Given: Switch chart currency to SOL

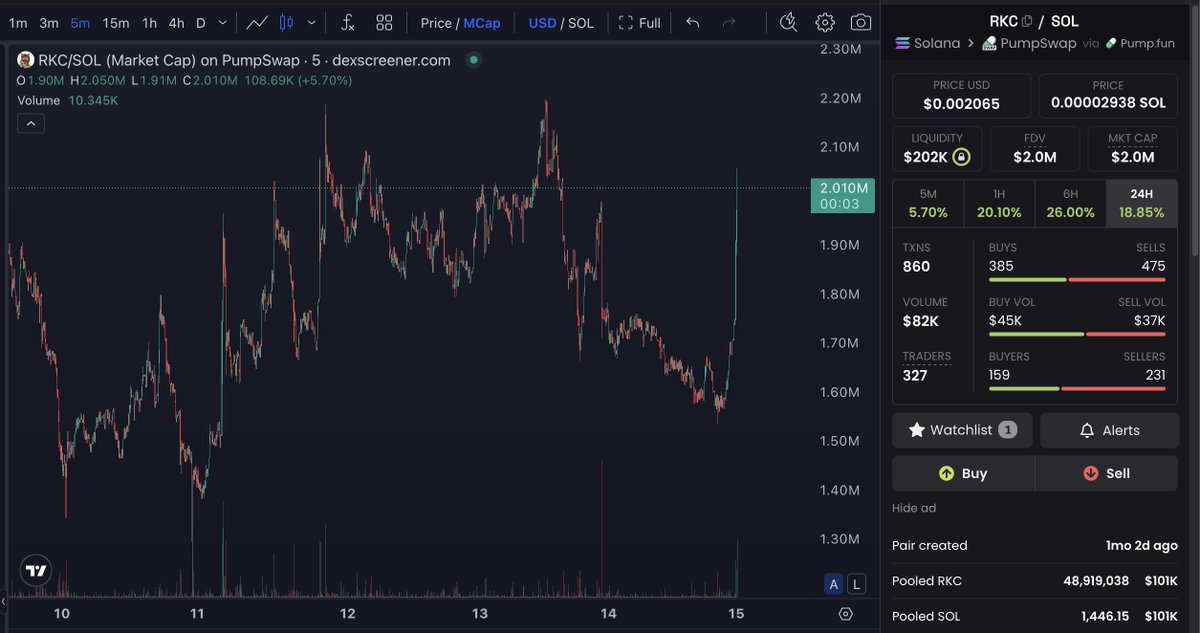Looking at the screenshot, I should (581, 22).
